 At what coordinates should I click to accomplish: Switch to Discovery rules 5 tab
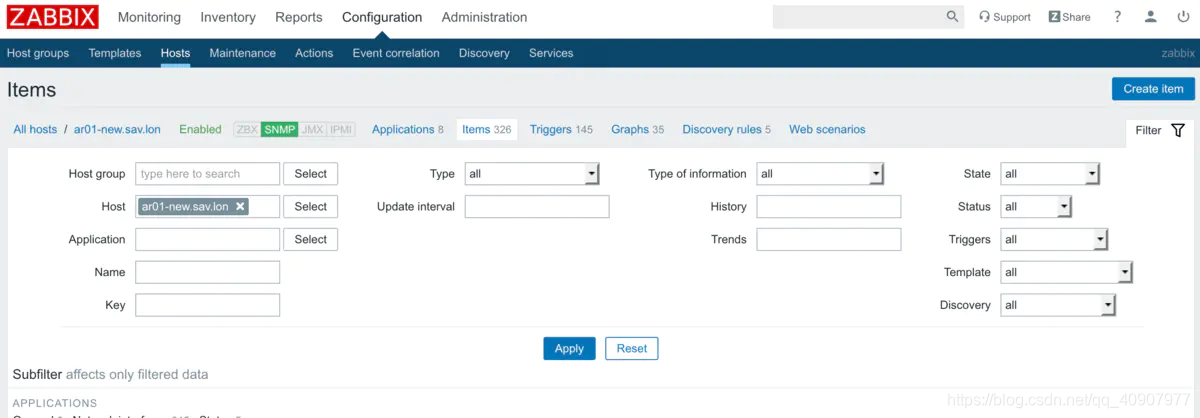(727, 129)
